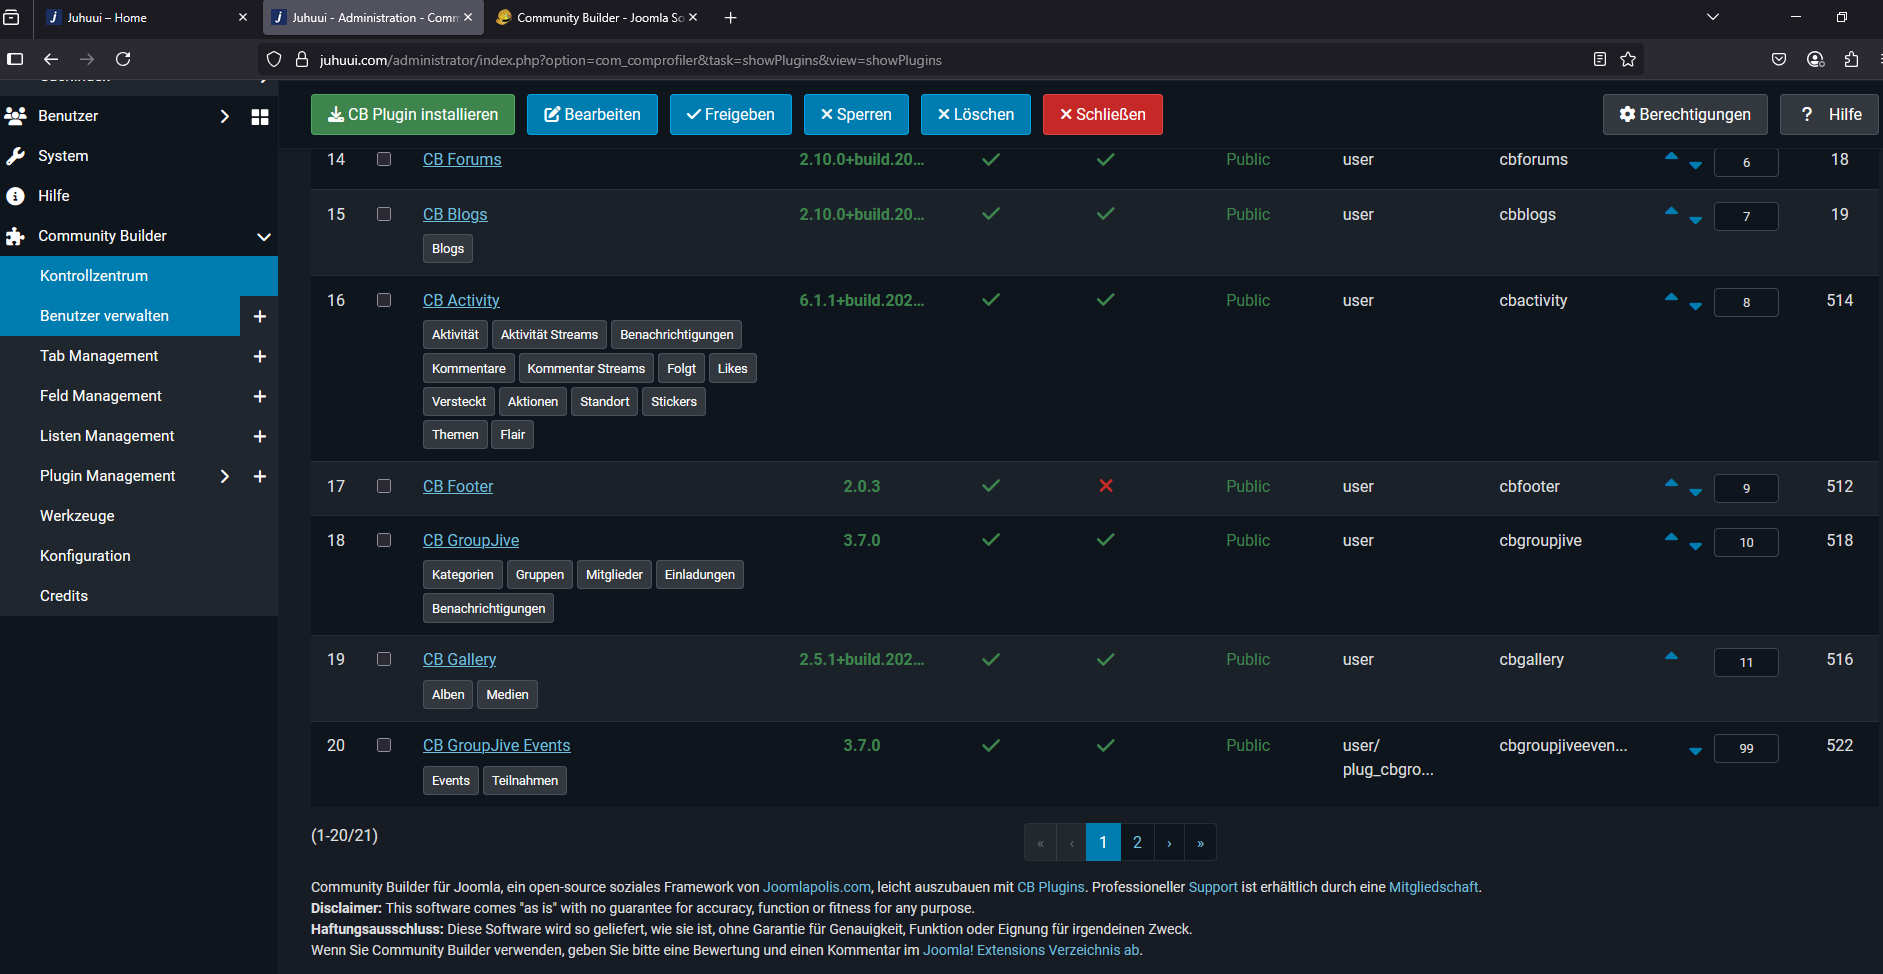Move CB Activity down with the arrow
Viewport: 1883px width, 974px height.
tap(1695, 306)
